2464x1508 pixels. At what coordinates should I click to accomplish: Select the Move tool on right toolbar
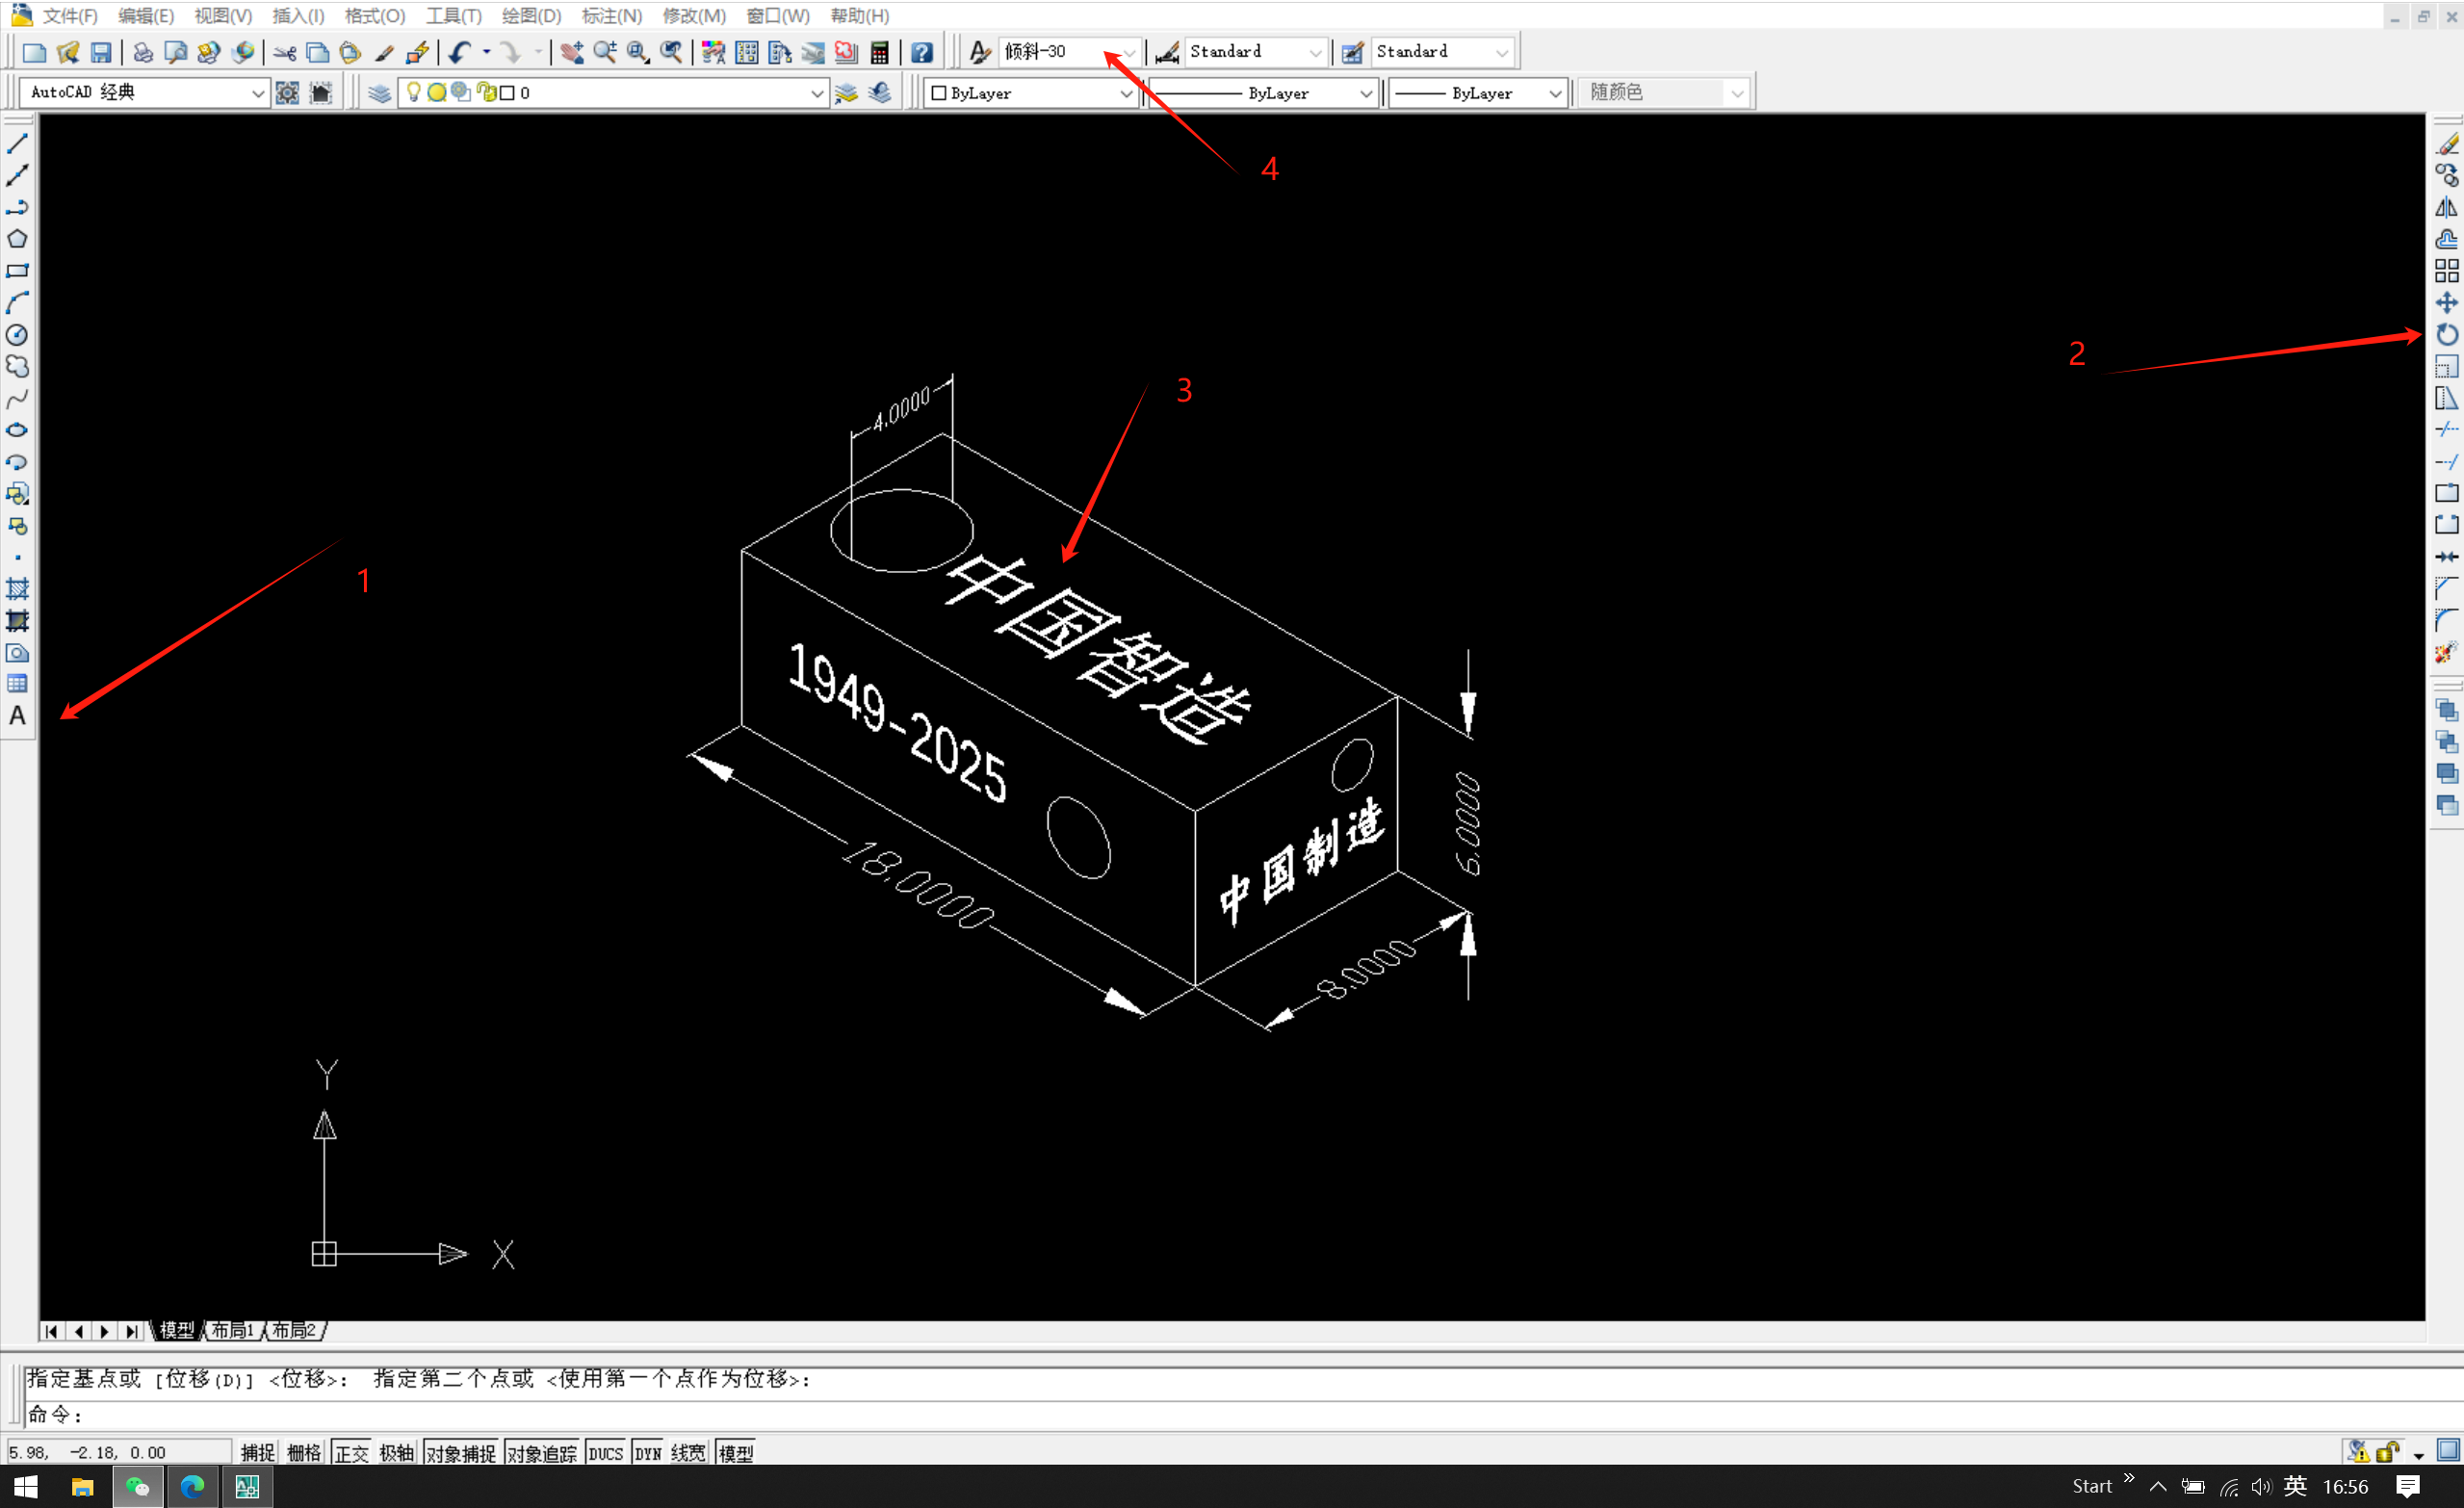coord(2446,303)
